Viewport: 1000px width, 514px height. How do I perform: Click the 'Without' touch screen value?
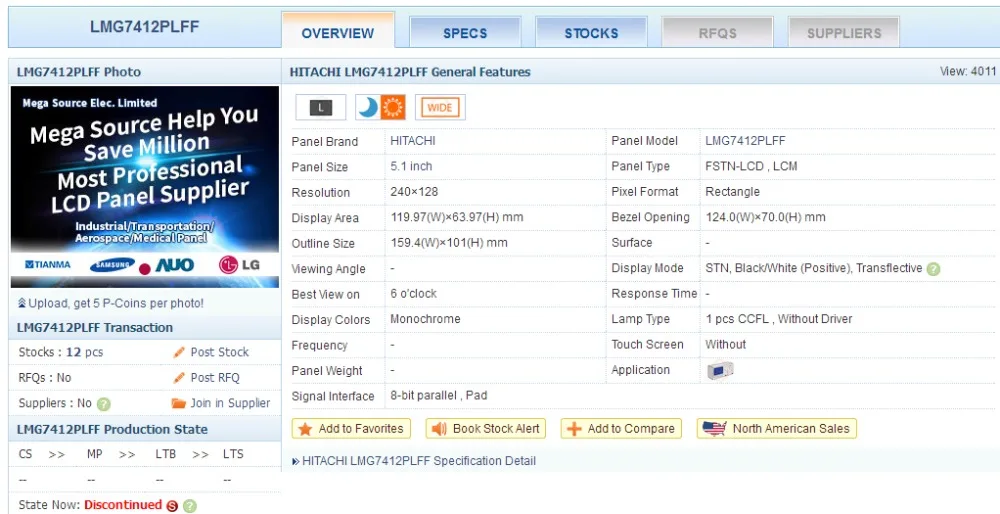[725, 344]
